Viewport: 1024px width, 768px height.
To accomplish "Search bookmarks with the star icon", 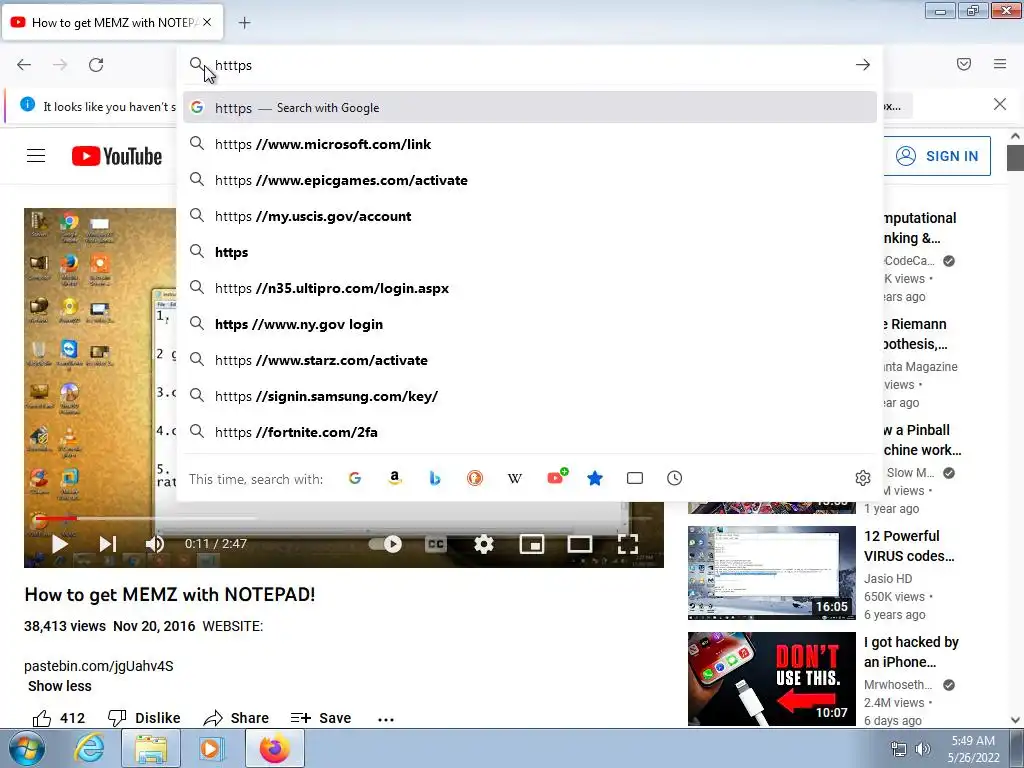I will 594,478.
